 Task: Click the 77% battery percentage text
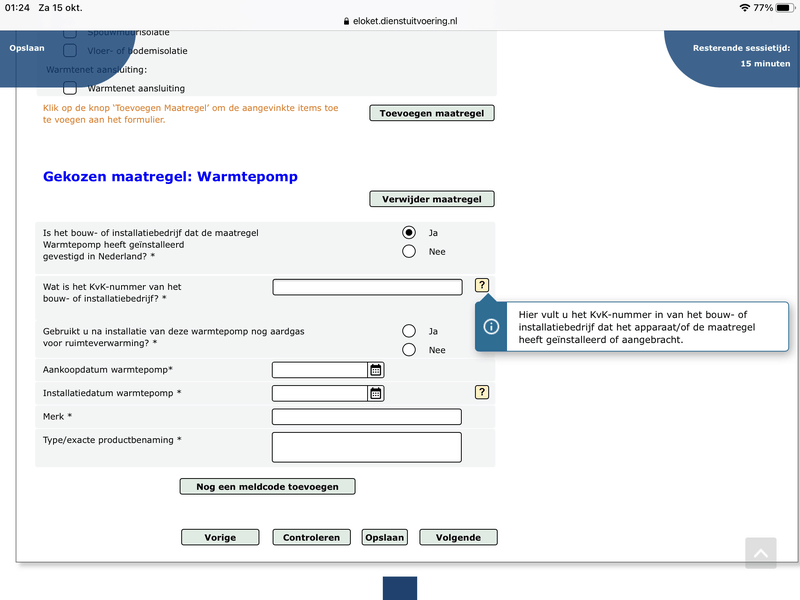[763, 8]
